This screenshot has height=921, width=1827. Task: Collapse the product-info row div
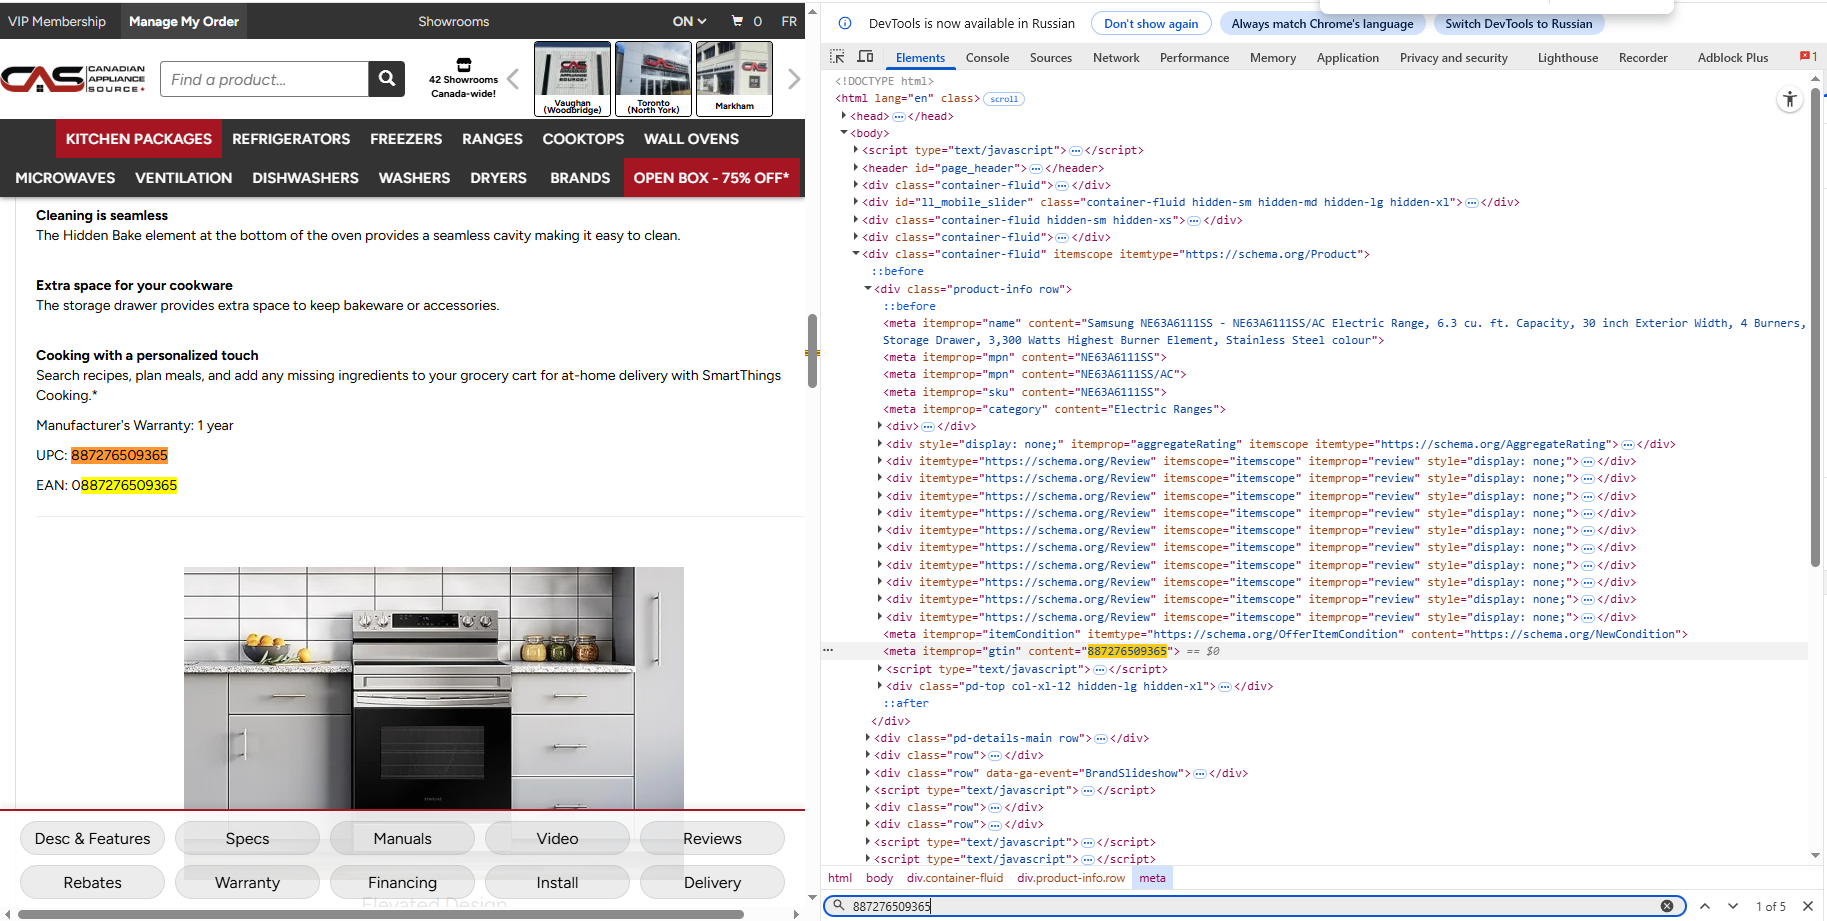coord(868,289)
